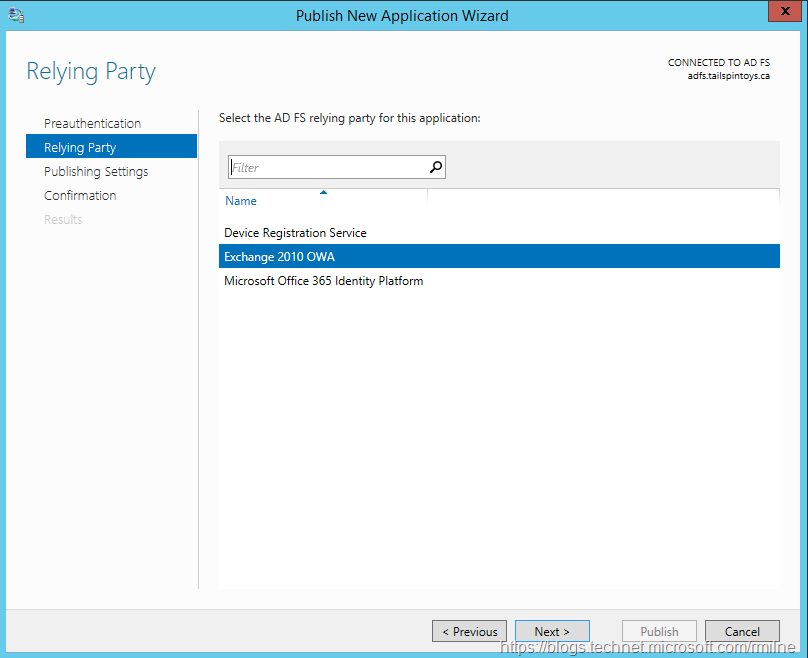Viewport: 808px width, 658px height.
Task: Sort list by the Name column header
Action: pos(241,201)
